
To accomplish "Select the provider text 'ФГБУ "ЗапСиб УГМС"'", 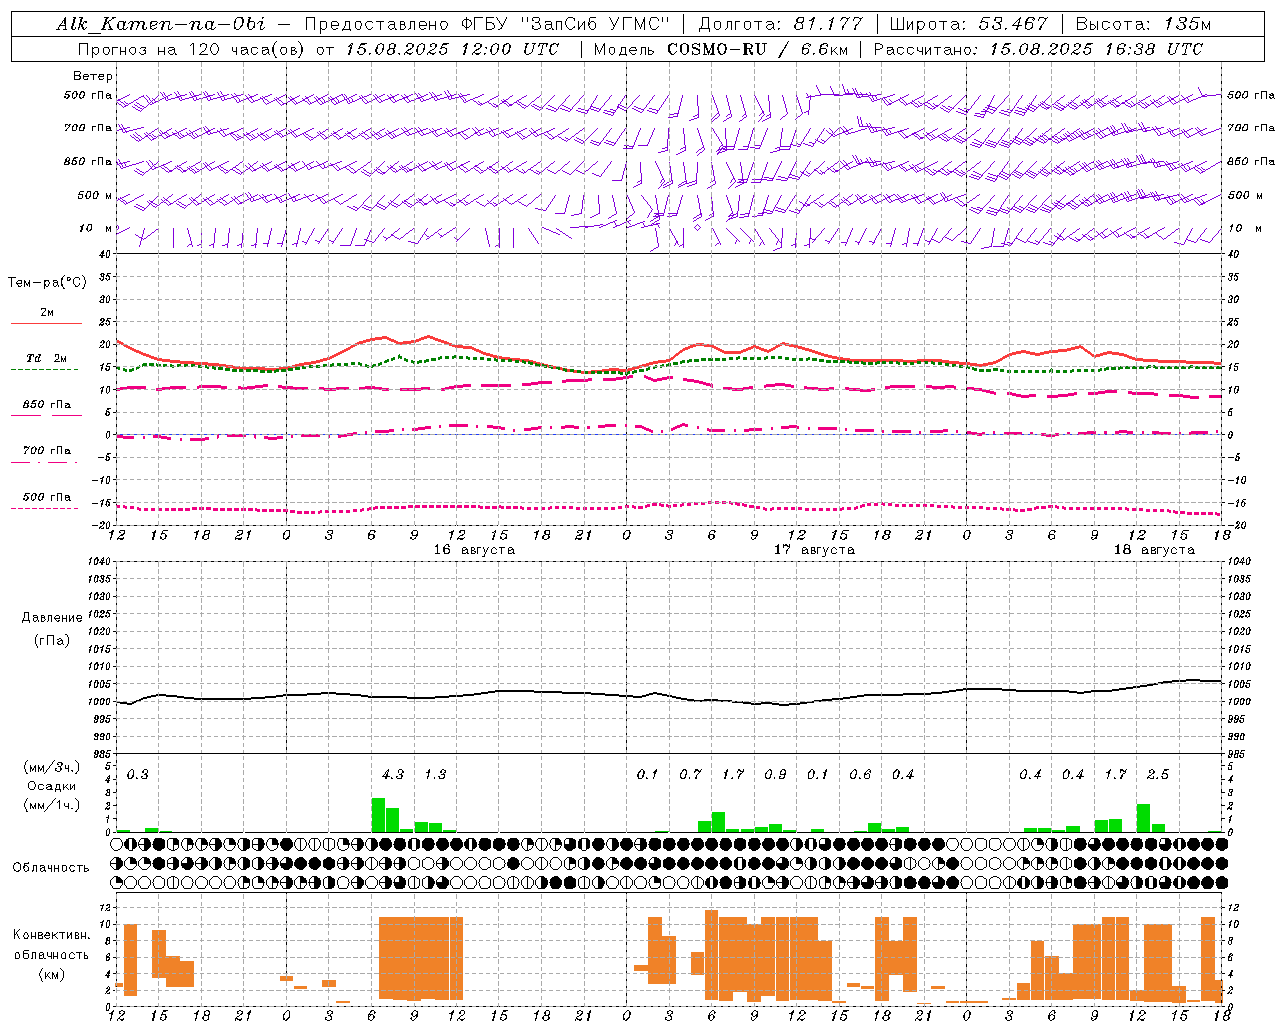I will (565, 24).
